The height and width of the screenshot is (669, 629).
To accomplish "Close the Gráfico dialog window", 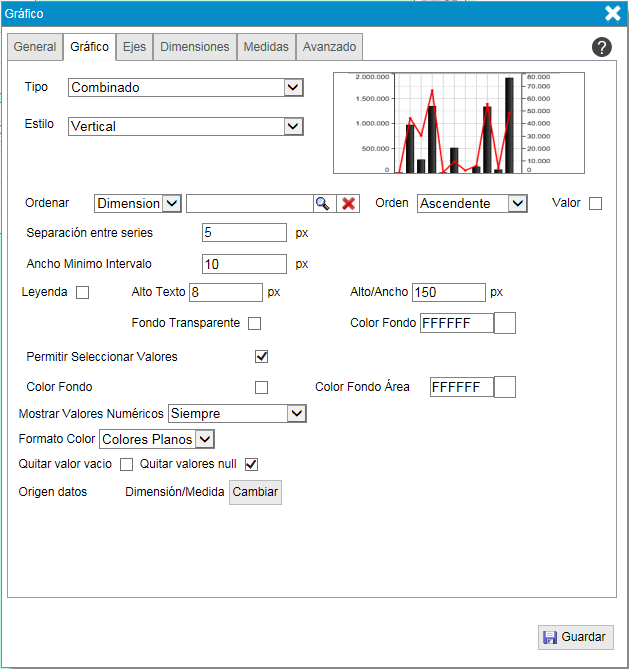I will (613, 13).
